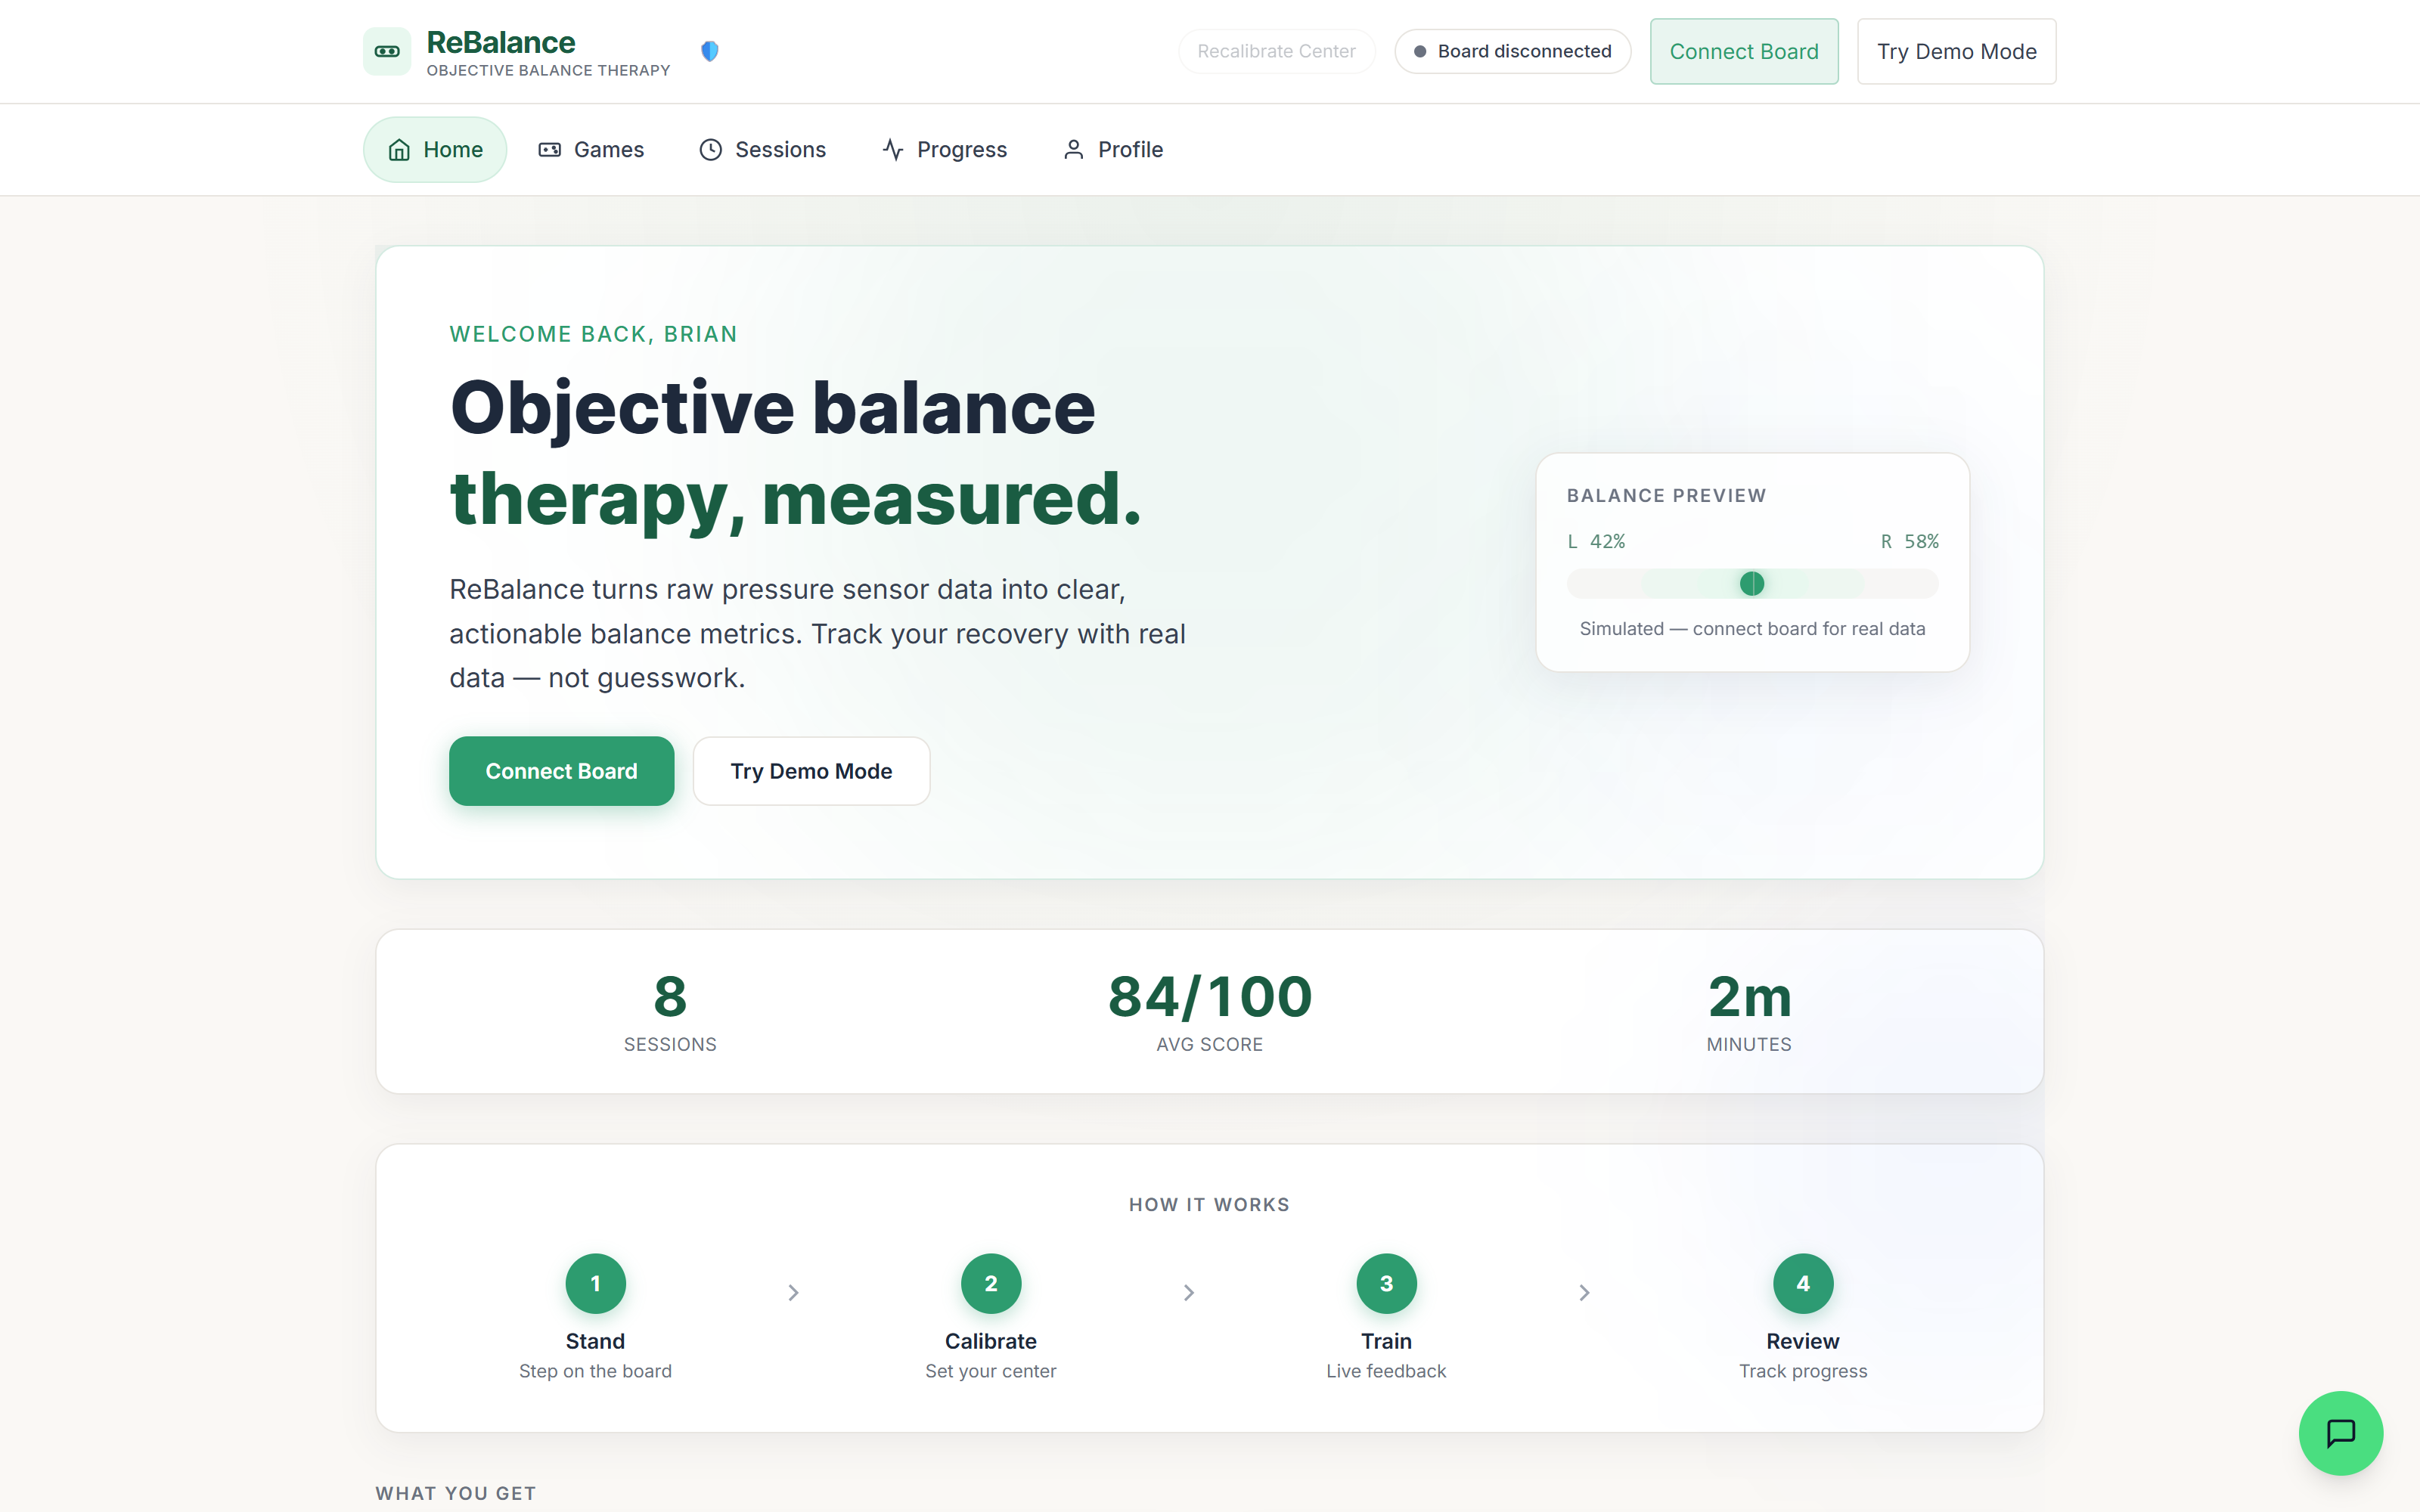Viewport: 2420px width, 1512px height.
Task: Click the blue shield icon in header
Action: (x=710, y=51)
